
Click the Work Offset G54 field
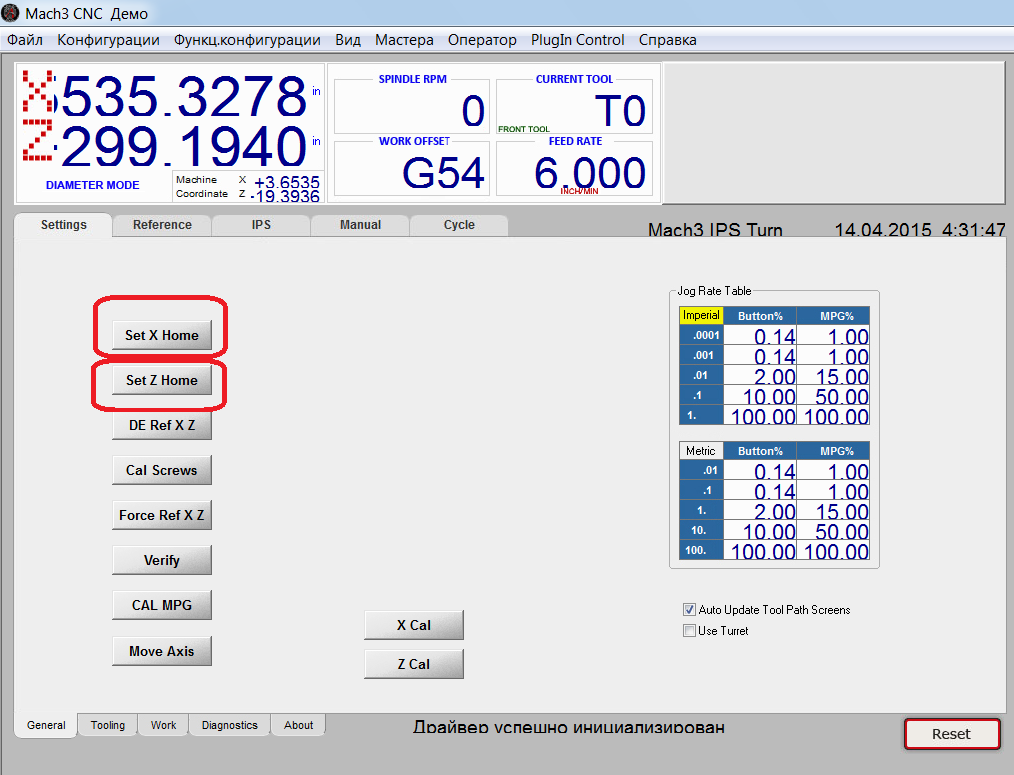click(x=411, y=172)
